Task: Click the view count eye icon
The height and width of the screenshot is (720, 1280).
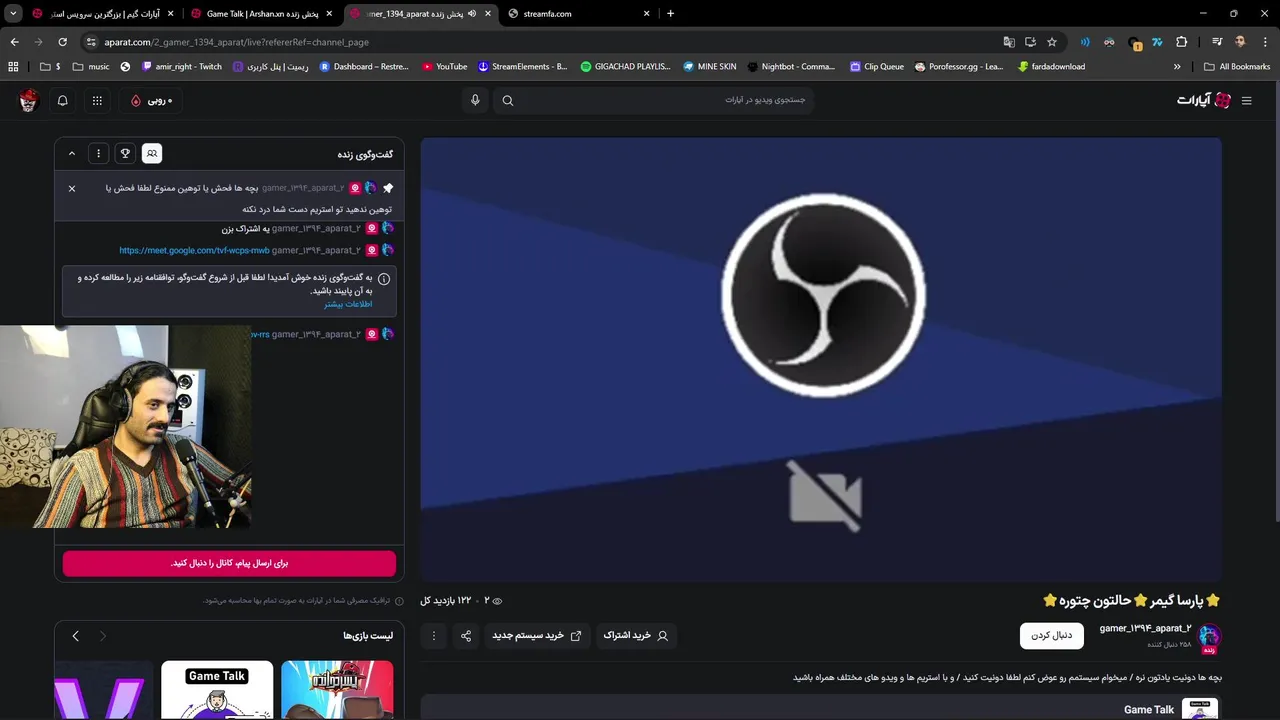Action: [497, 600]
